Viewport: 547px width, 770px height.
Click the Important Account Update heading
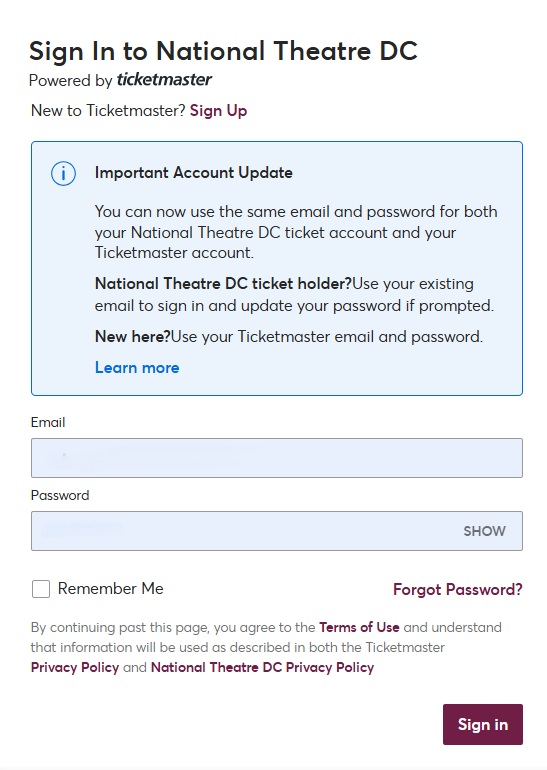pyautogui.click(x=193, y=172)
